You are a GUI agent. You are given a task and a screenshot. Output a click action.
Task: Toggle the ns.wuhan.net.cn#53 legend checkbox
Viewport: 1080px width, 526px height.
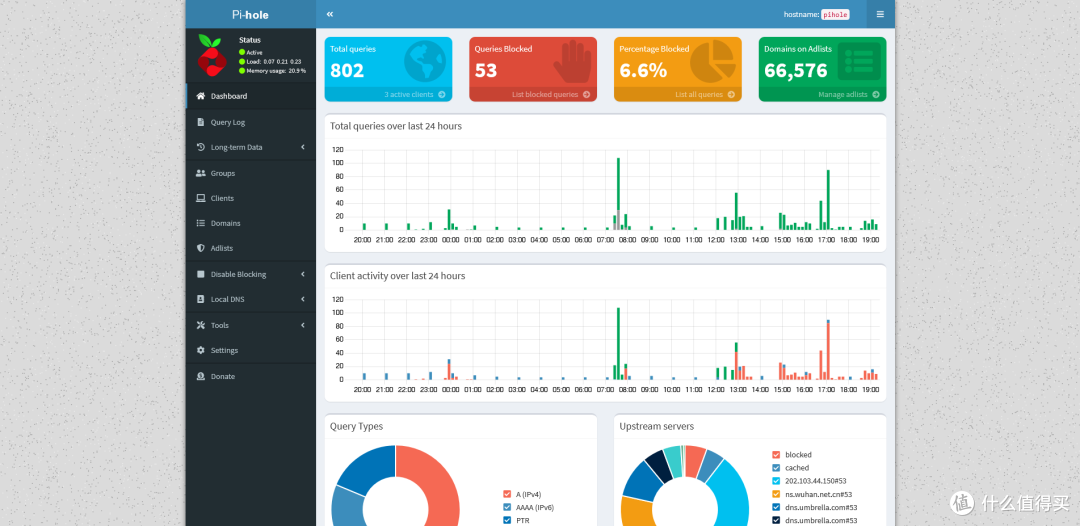pos(776,494)
